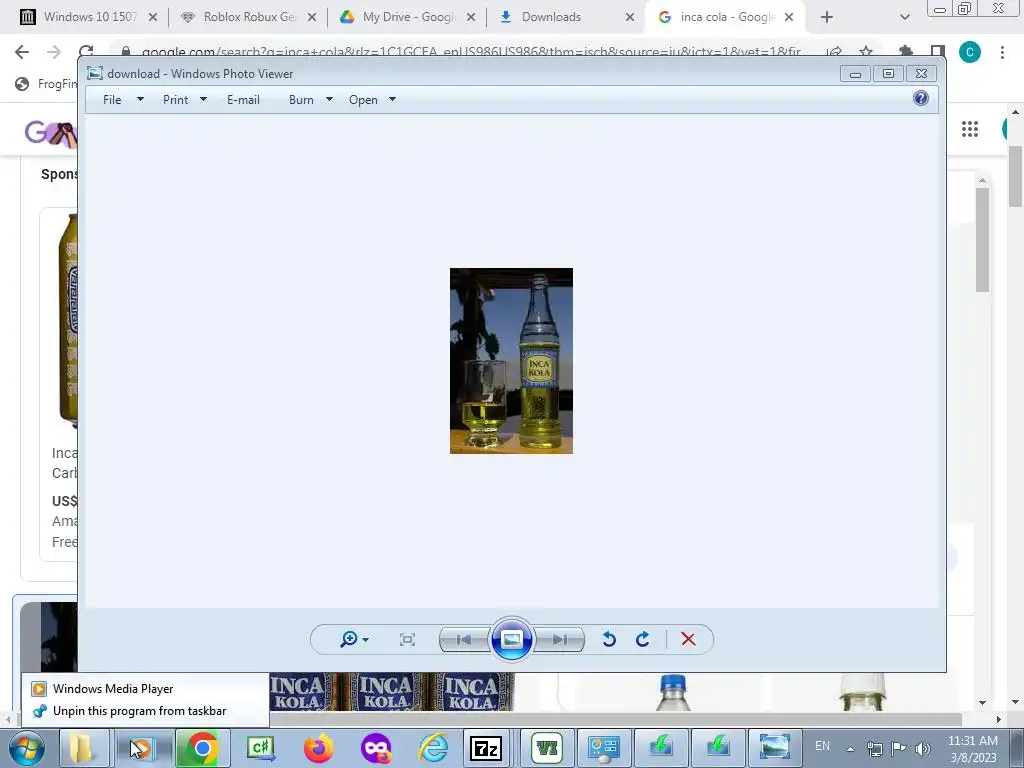Click Chrome's horizontal scrollbar right arrow
This screenshot has width=1024, height=768.
click(998, 719)
